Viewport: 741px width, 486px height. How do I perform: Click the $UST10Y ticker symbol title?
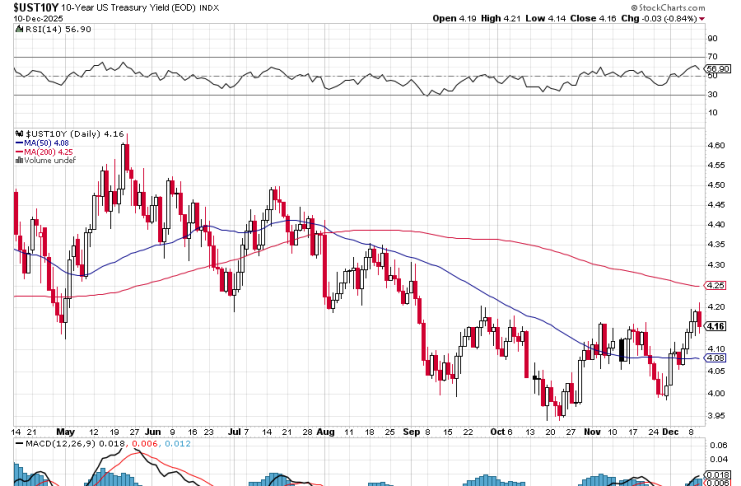point(31,7)
